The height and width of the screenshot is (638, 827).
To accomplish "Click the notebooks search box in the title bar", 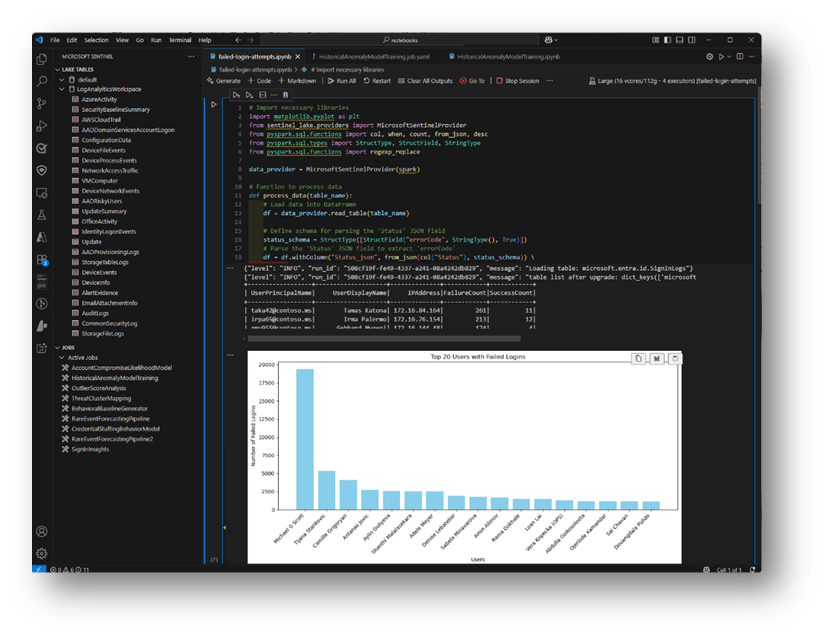I will click(x=400, y=40).
